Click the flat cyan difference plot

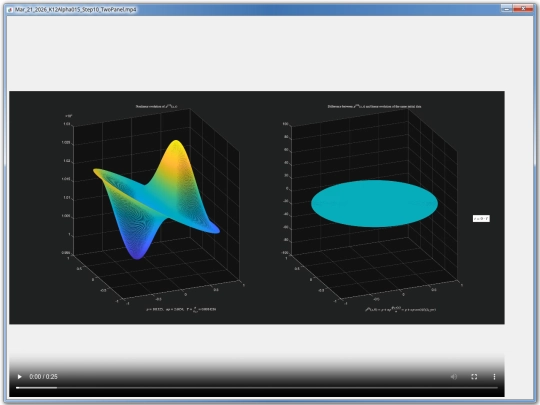click(374, 204)
